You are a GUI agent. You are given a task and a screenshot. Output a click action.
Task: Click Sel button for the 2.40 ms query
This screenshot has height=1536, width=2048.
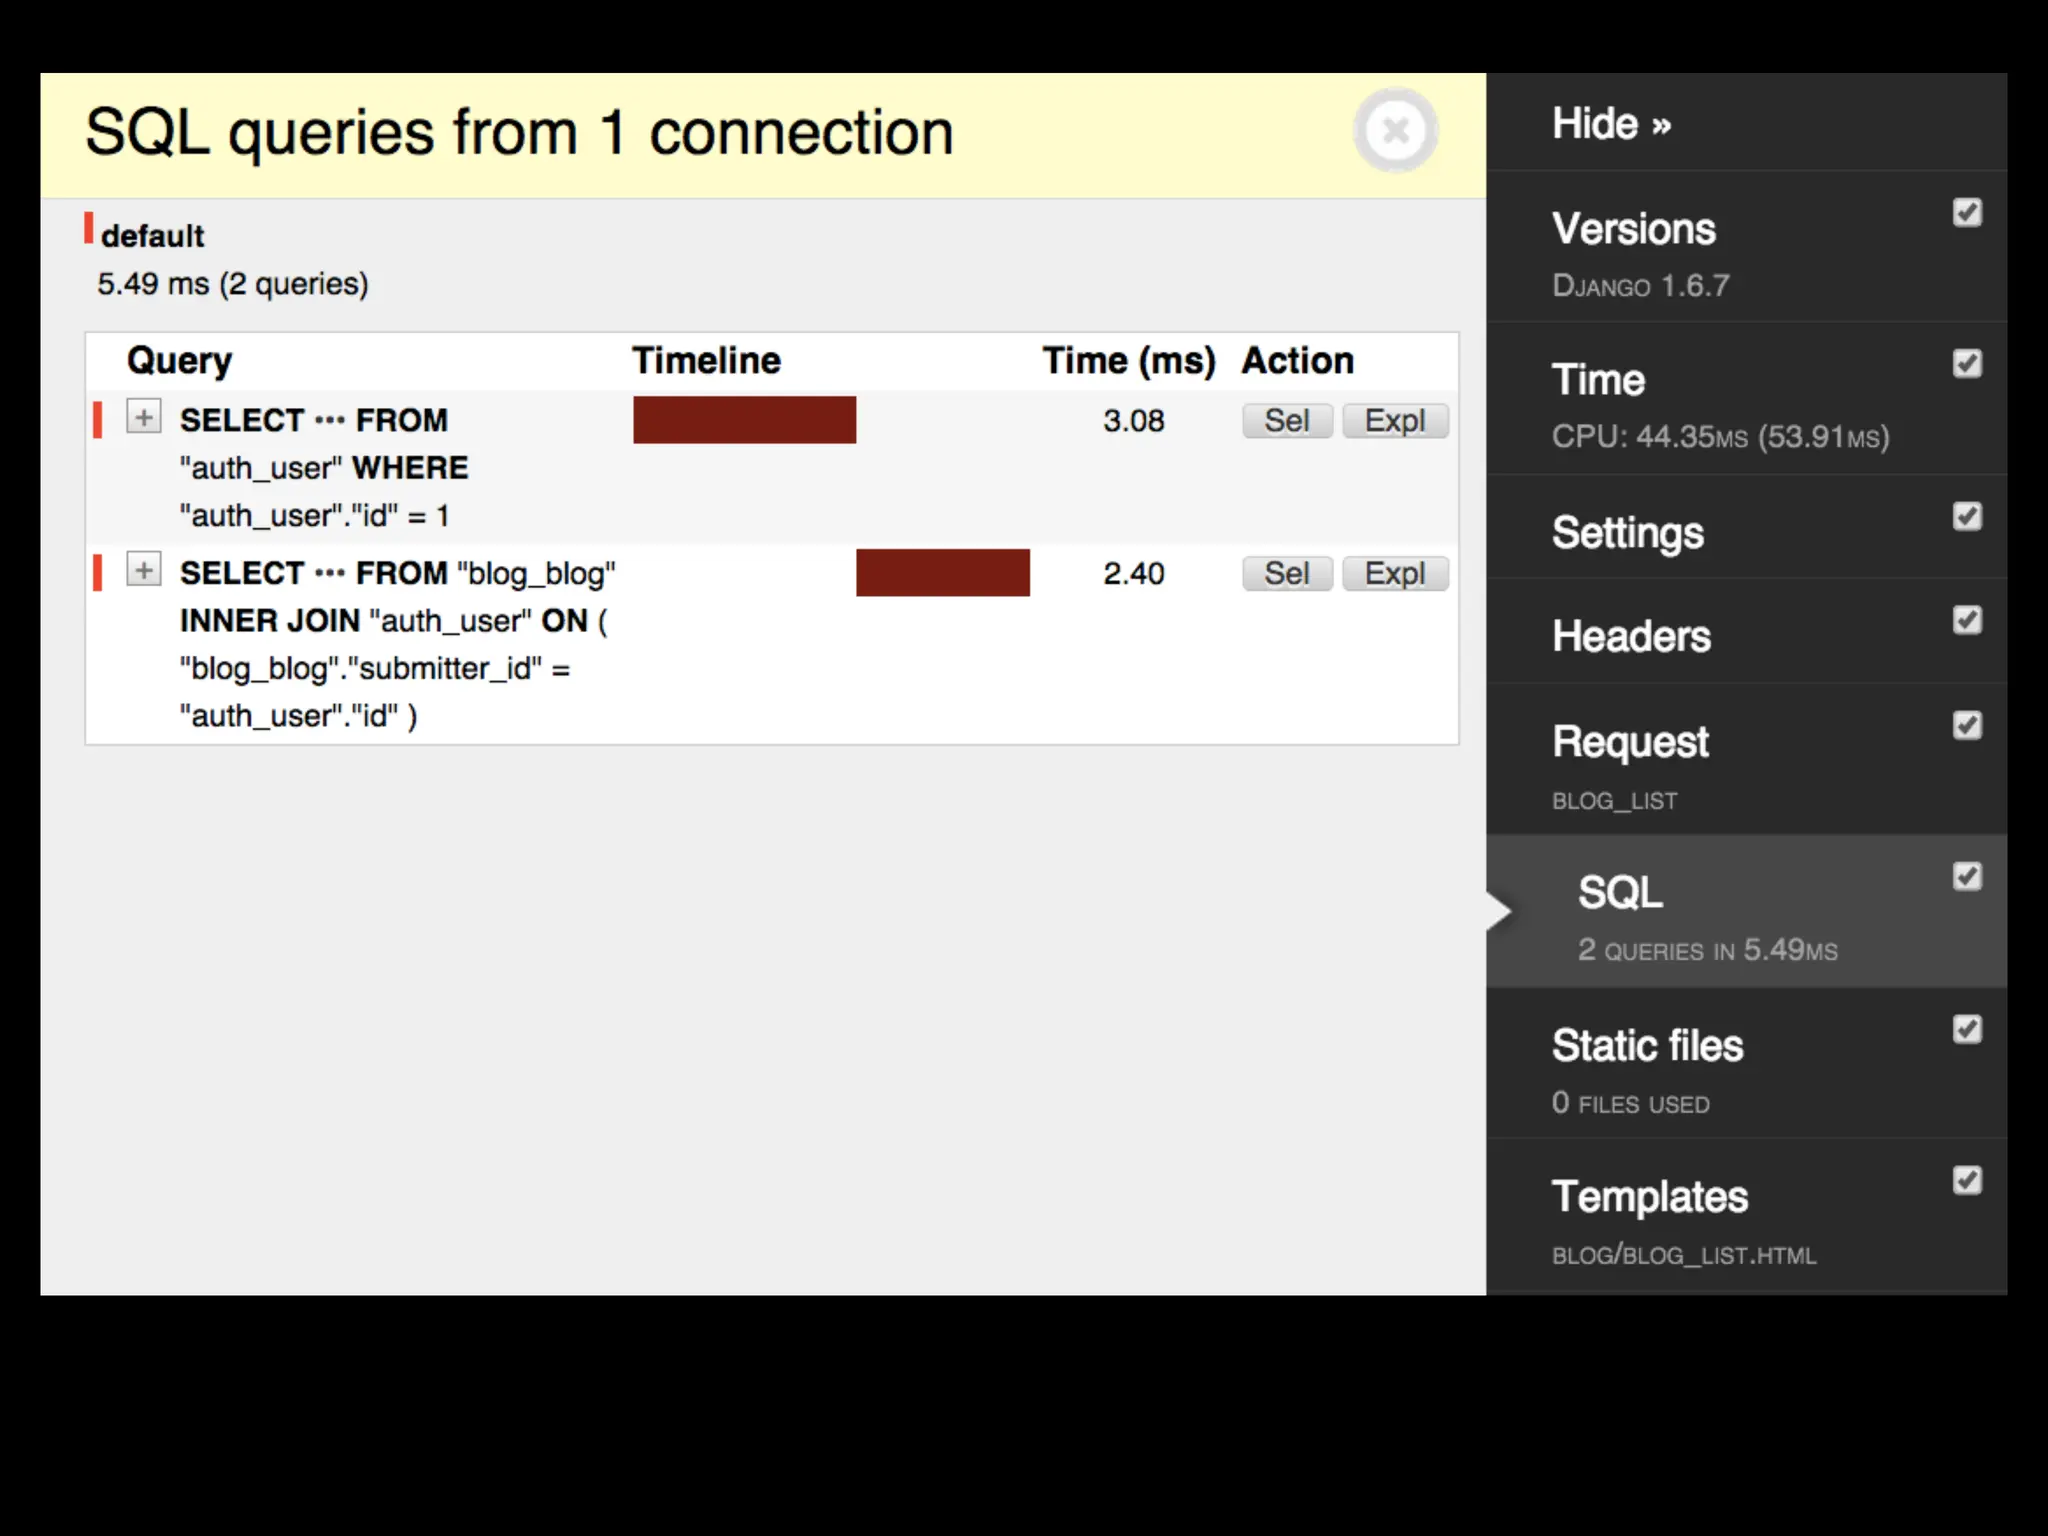(1287, 574)
